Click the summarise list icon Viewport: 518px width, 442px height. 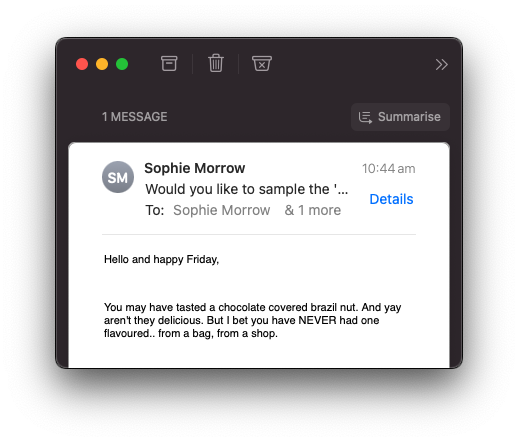coord(365,117)
